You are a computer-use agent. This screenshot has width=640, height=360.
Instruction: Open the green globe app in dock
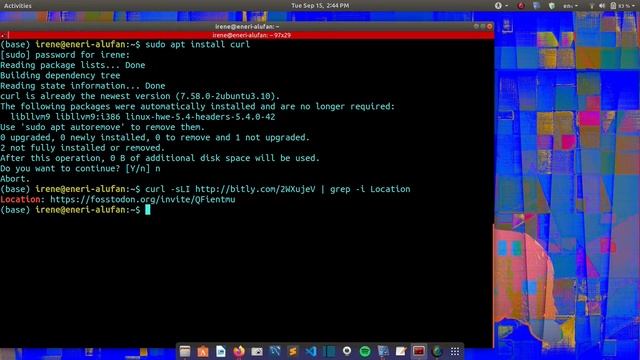coord(437,351)
